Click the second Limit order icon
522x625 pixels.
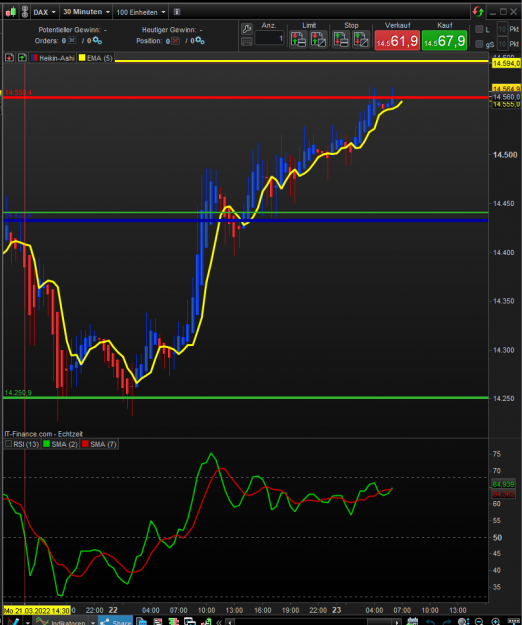(318, 39)
